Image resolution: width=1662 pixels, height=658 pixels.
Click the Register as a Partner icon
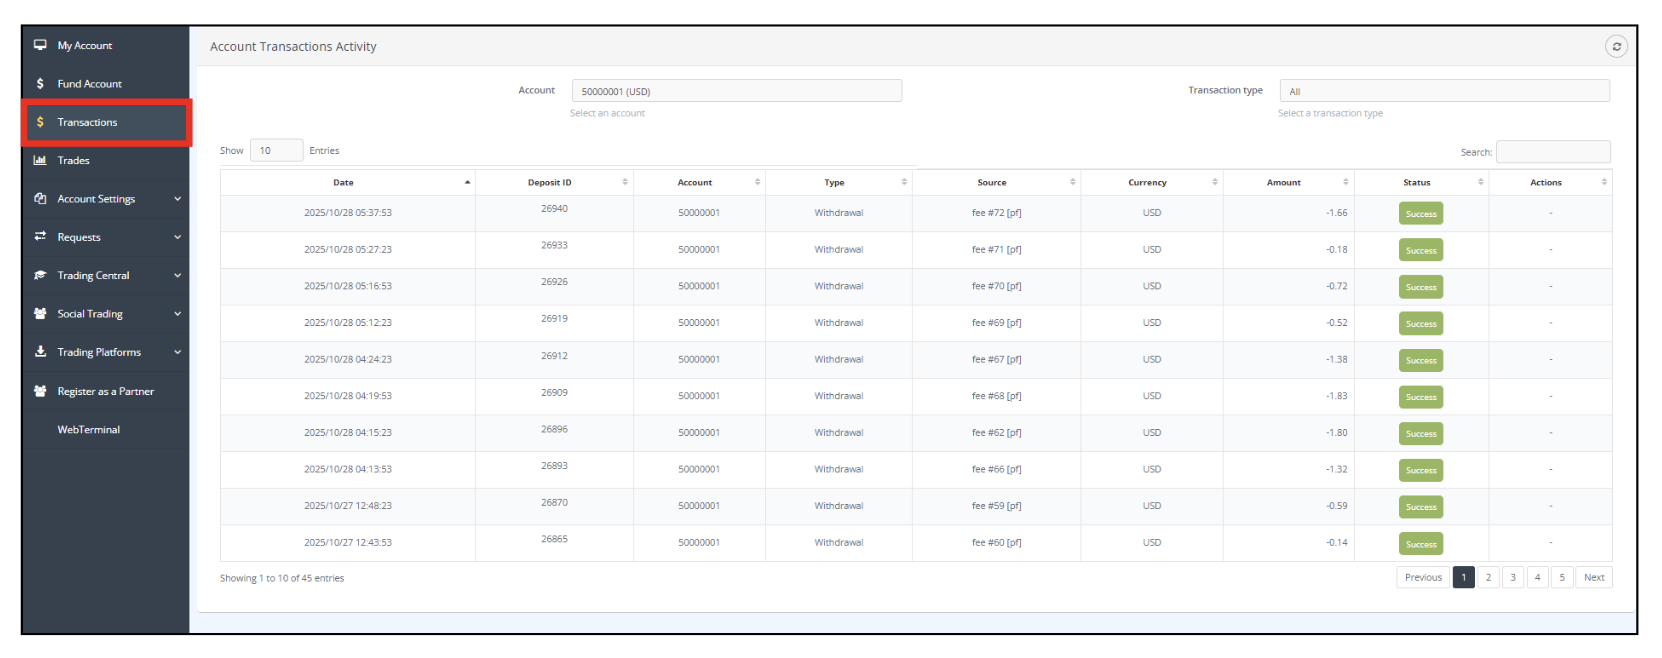pyautogui.click(x=40, y=391)
